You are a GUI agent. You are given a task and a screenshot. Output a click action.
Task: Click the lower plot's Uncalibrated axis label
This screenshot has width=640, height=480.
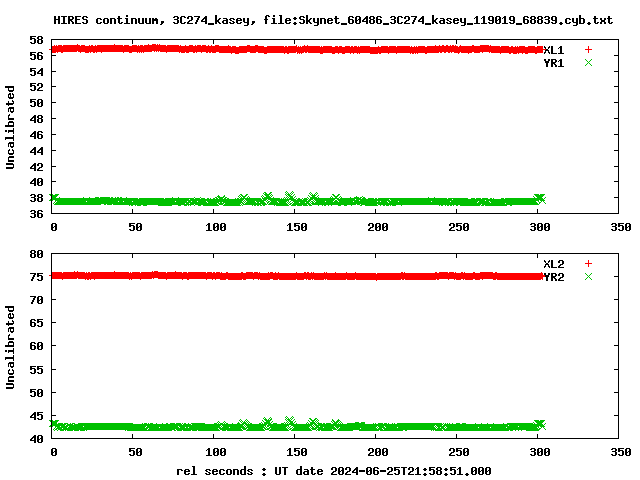(10, 347)
